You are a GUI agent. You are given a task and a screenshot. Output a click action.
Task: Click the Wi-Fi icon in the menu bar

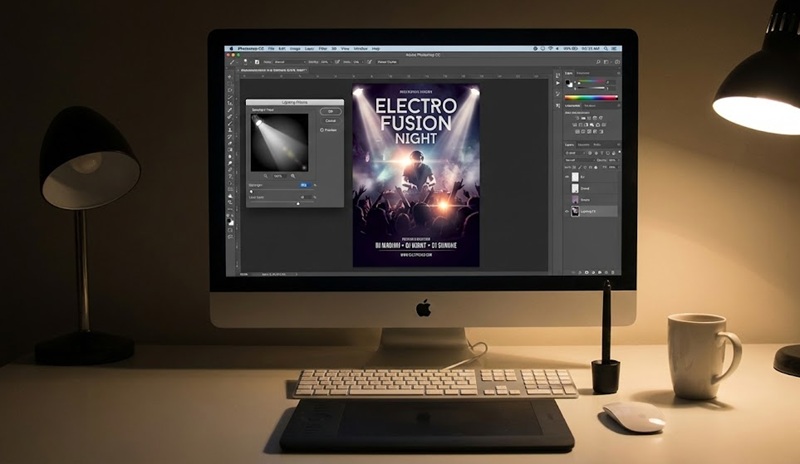coord(550,48)
